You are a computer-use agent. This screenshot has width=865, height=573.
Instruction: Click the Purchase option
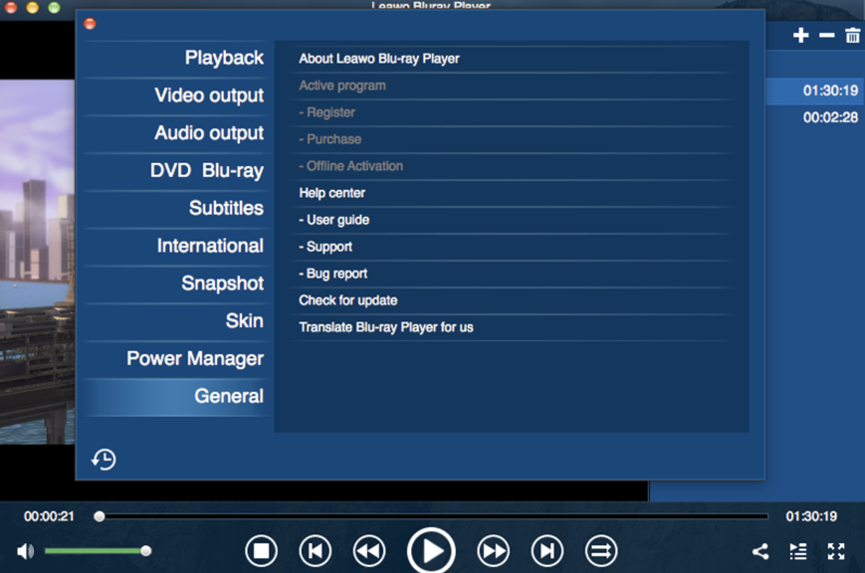(330, 139)
